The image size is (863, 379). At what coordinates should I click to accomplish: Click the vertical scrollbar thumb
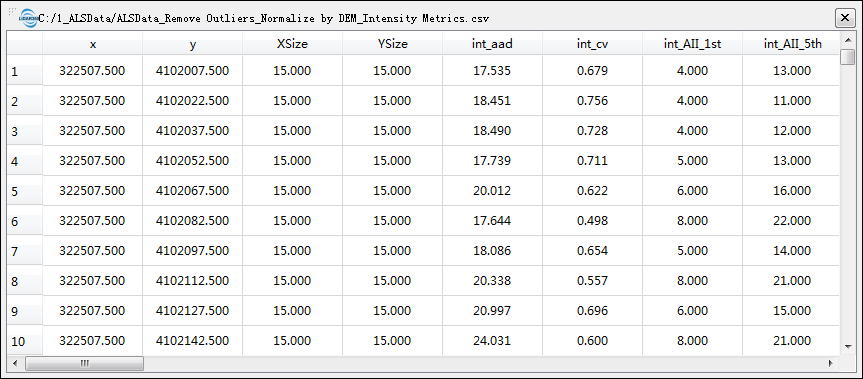[848, 57]
